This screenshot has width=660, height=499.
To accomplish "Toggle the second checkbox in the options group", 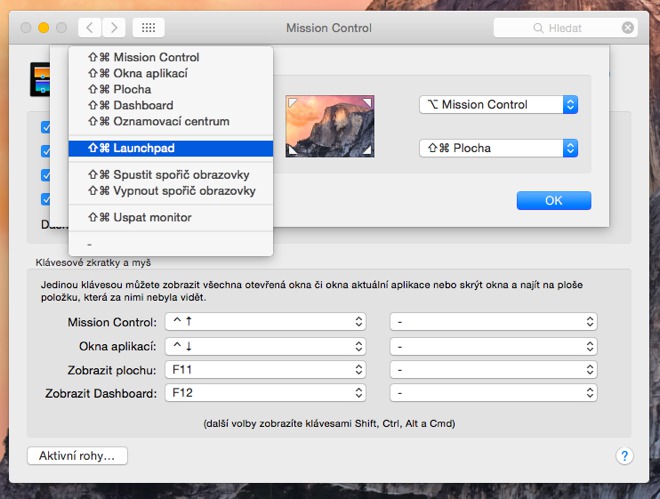I will tap(45, 151).
